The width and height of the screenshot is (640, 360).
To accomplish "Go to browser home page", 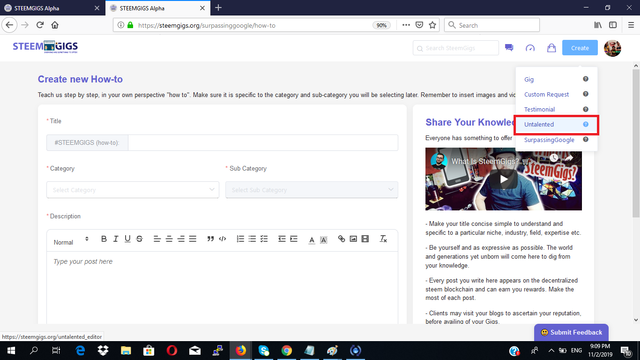I will (x=55, y=25).
